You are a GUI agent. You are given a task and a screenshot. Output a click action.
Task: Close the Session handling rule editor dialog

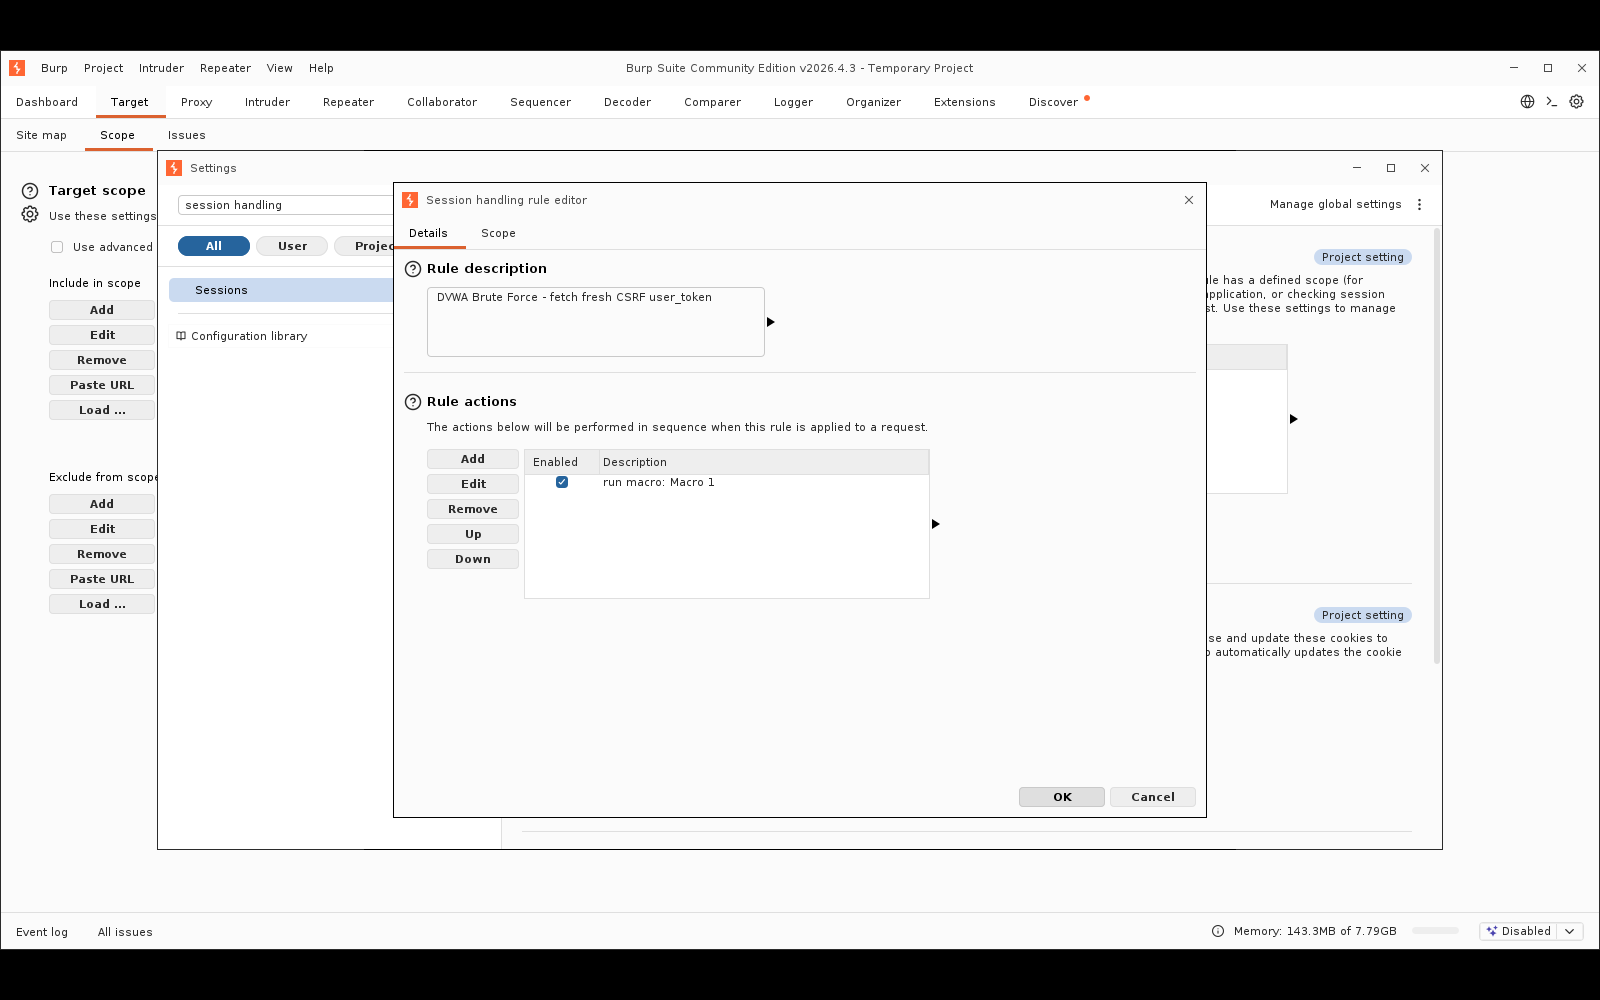tap(1189, 200)
